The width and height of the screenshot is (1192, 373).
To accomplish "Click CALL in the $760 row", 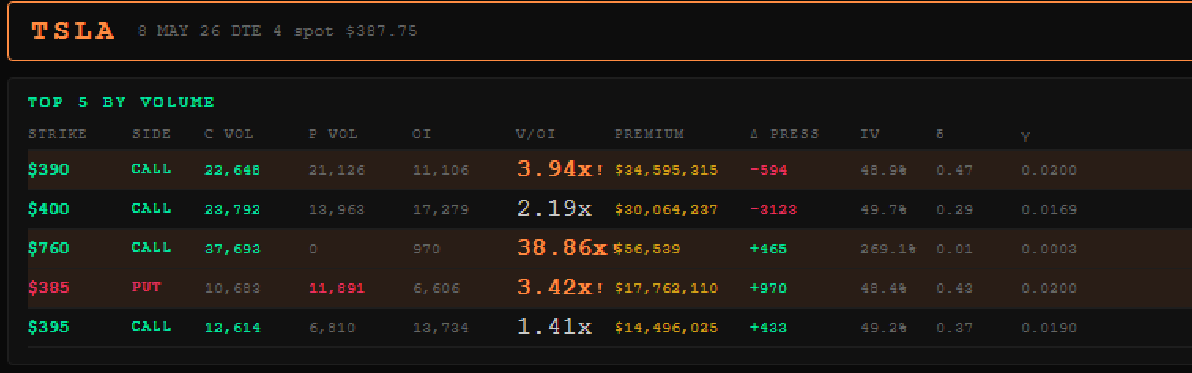I will tap(151, 248).
